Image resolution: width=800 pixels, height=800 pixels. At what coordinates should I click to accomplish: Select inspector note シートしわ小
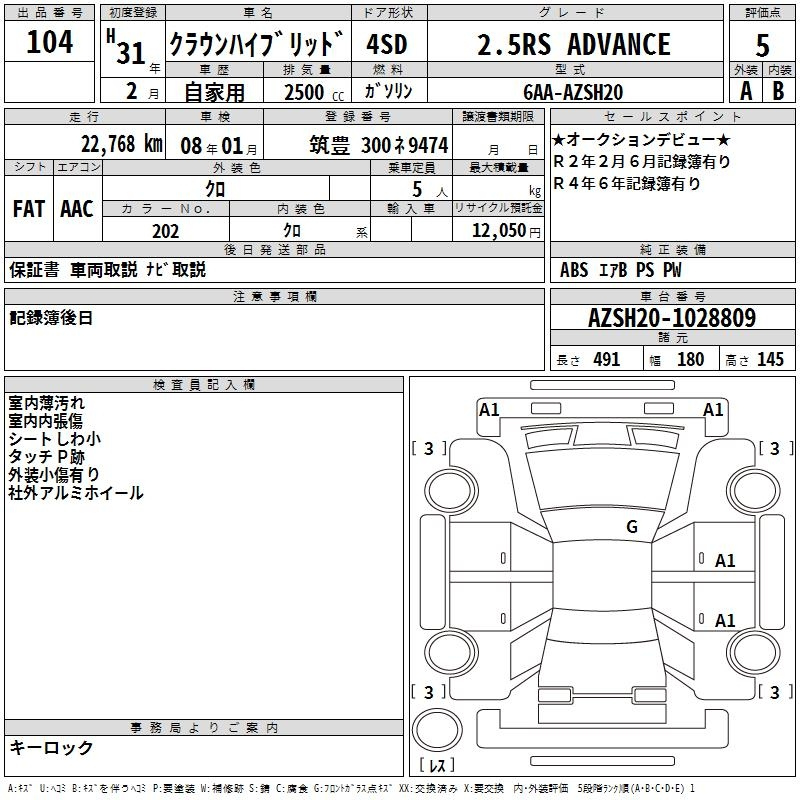click(x=55, y=438)
